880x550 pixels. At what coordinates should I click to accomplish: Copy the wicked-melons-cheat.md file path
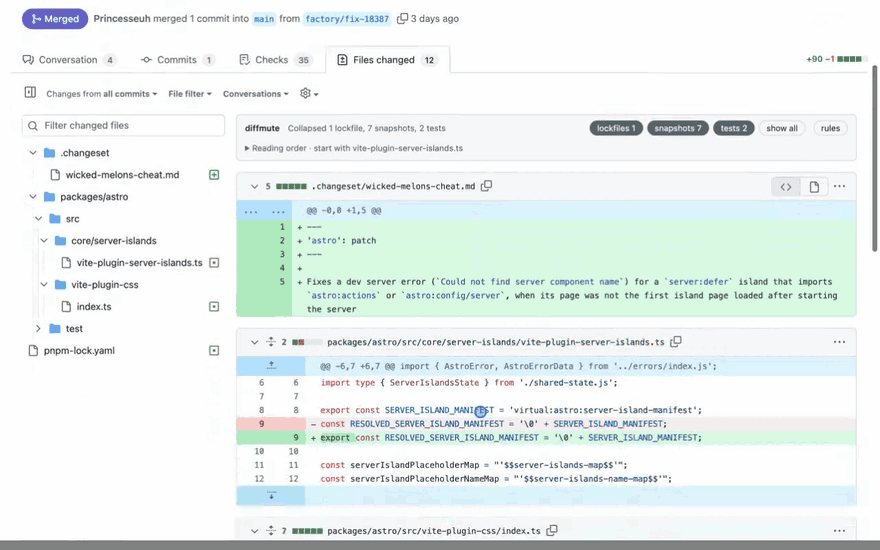[x=487, y=186]
